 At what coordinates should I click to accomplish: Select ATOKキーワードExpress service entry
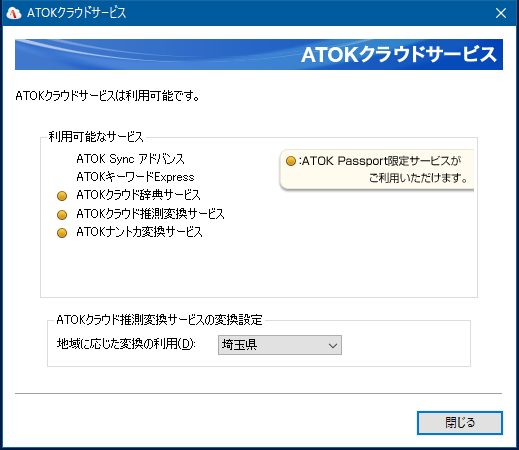pos(135,177)
